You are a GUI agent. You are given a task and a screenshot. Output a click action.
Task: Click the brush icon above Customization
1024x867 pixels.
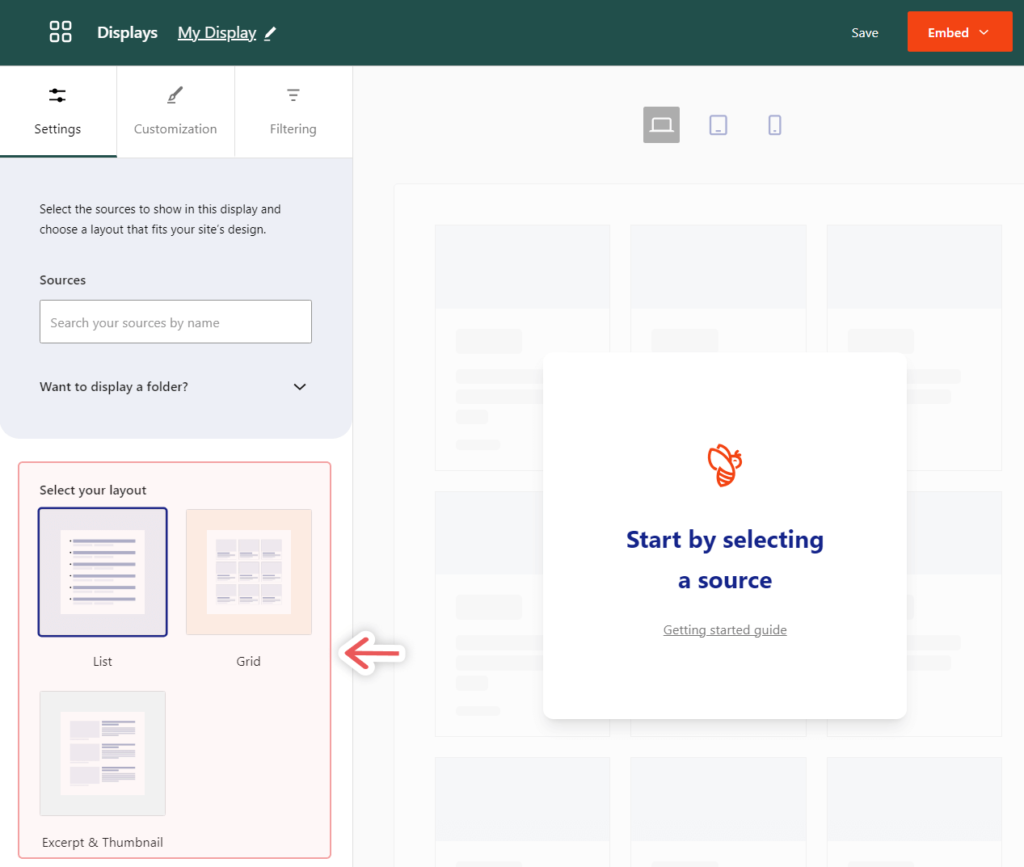[175, 94]
